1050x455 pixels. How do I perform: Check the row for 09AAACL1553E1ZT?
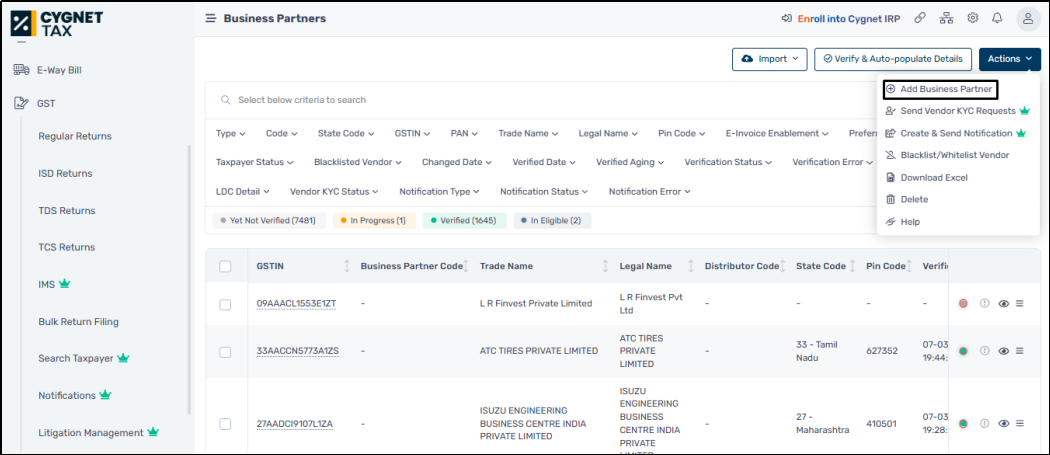pos(225,304)
